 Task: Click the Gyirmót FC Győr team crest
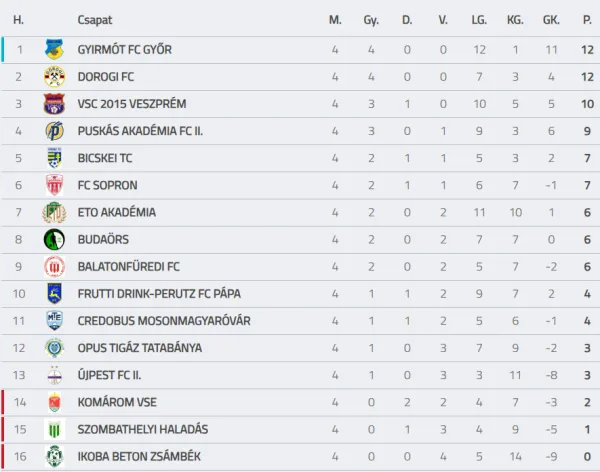point(53,49)
